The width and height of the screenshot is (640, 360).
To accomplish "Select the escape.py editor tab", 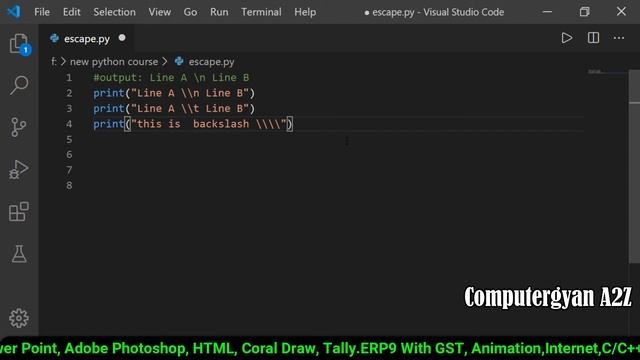I will coord(87,38).
